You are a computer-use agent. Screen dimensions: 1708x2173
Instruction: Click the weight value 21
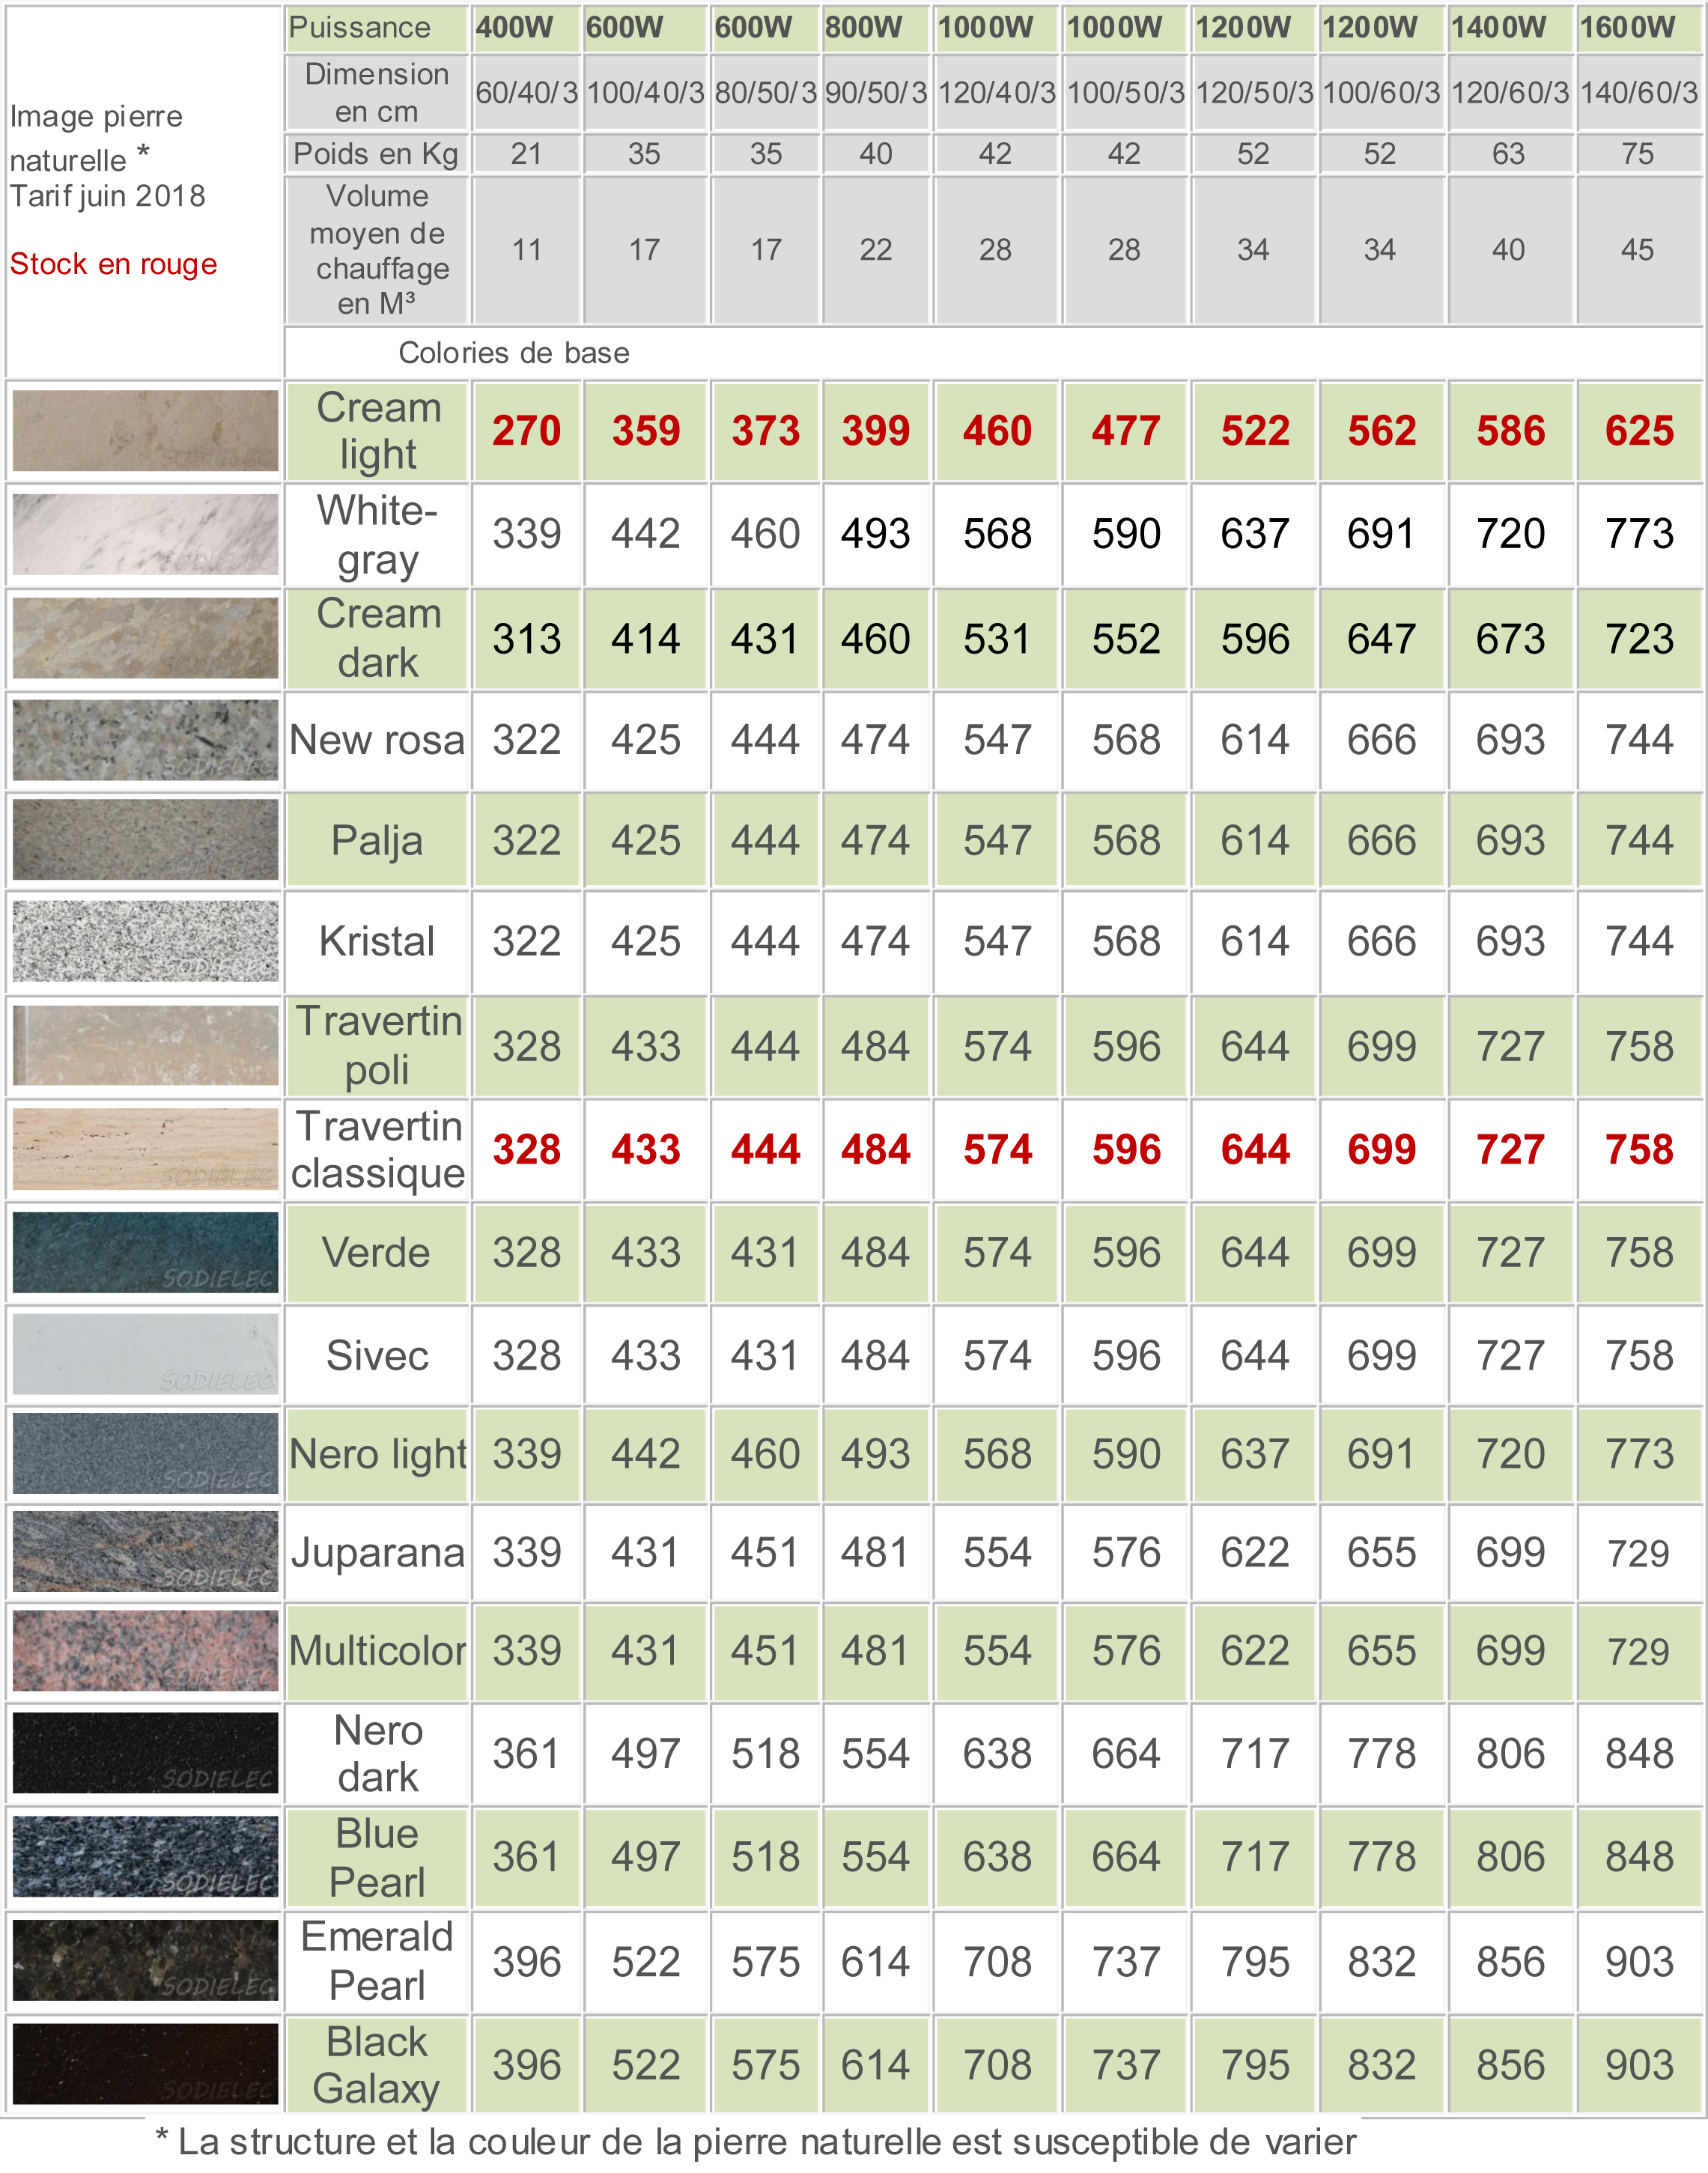tap(527, 154)
